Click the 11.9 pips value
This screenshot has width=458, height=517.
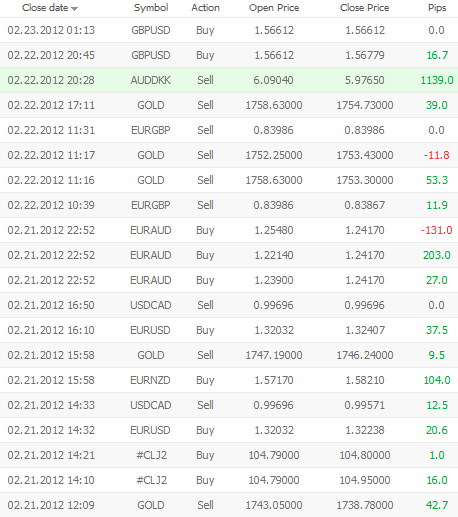(437, 205)
